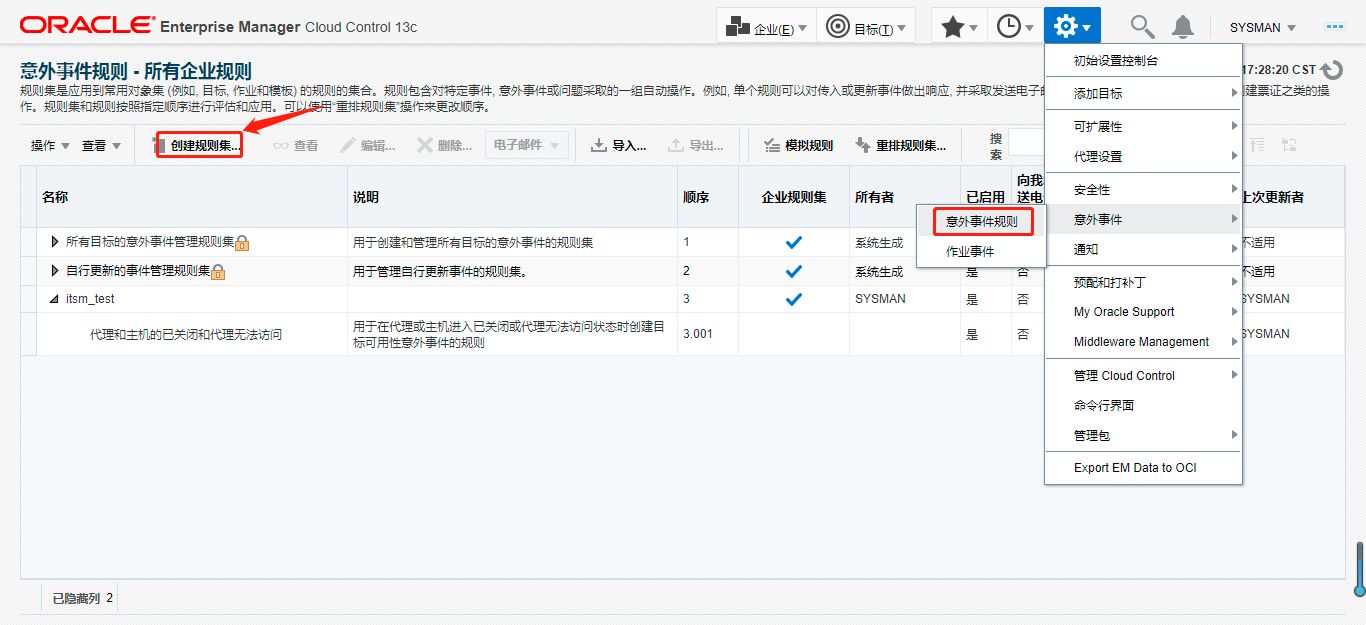Expand 所有目标的意外事件管理规则集 row
The image size is (1366, 625).
[x=55, y=242]
